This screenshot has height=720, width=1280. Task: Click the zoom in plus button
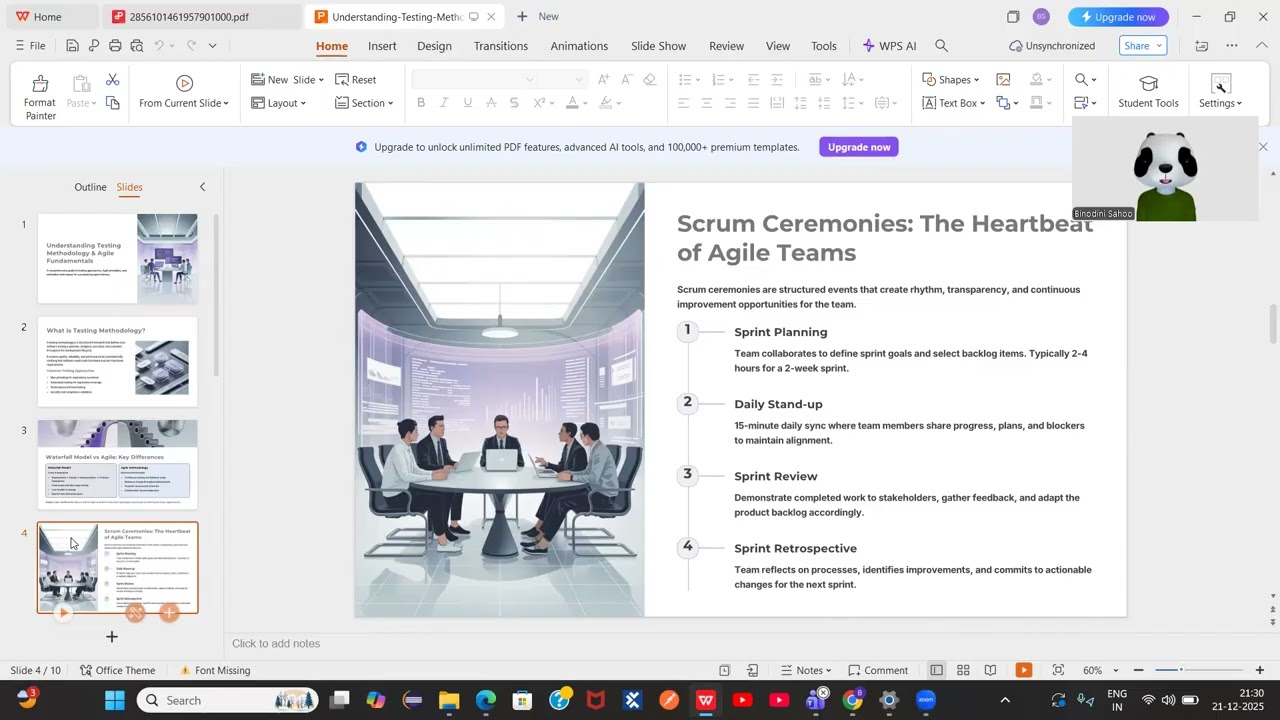pyautogui.click(x=1260, y=670)
